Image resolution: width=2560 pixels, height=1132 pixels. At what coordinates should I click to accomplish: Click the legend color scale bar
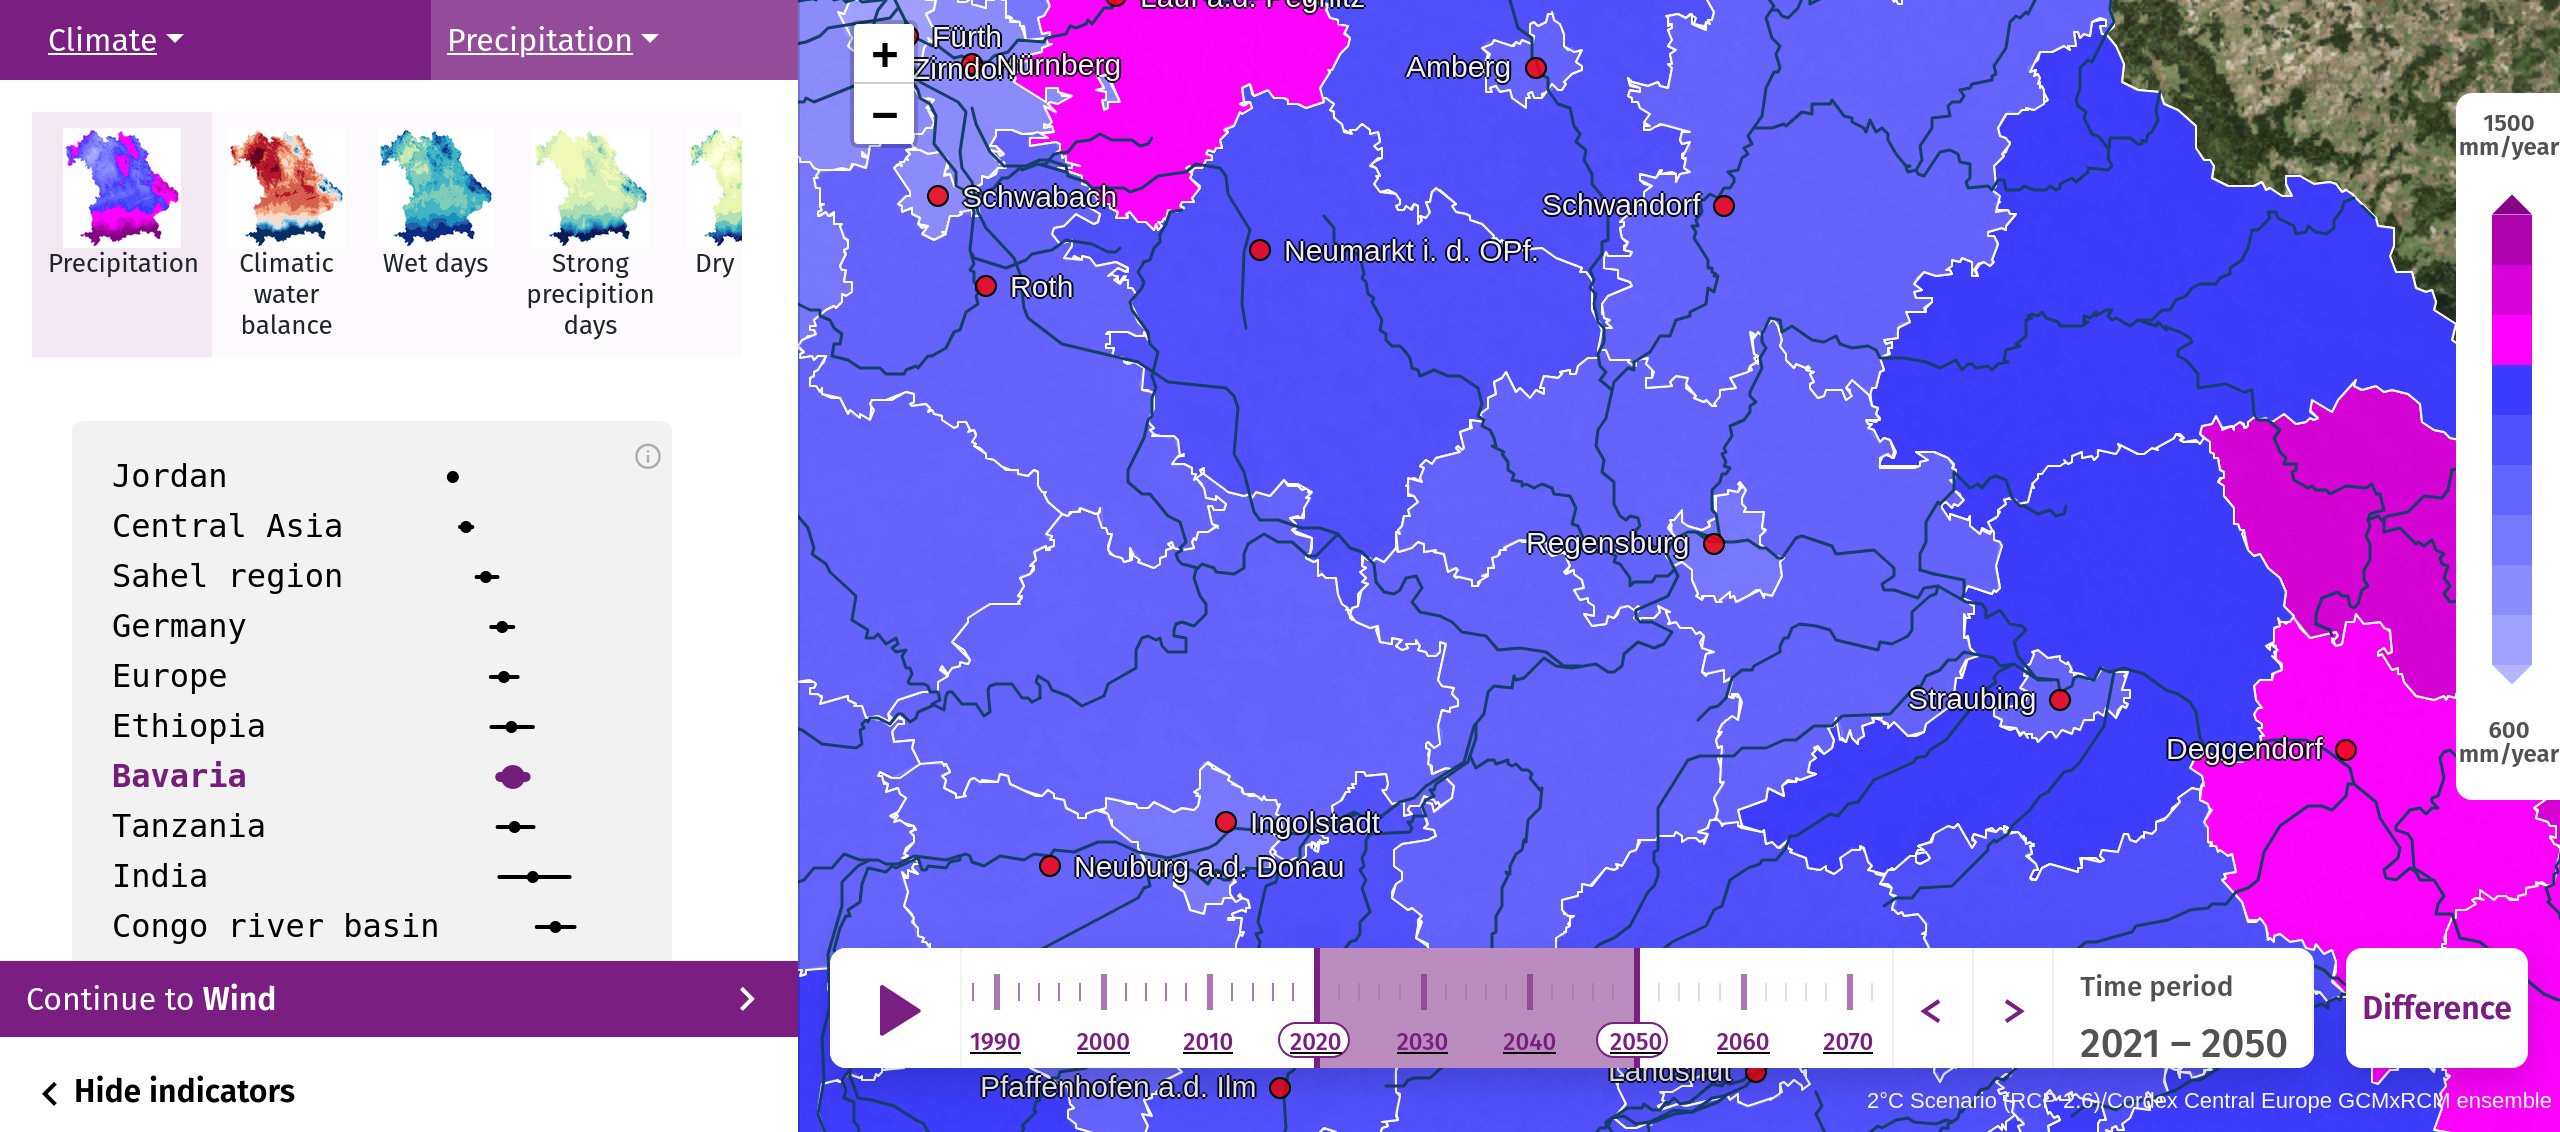point(2511,440)
